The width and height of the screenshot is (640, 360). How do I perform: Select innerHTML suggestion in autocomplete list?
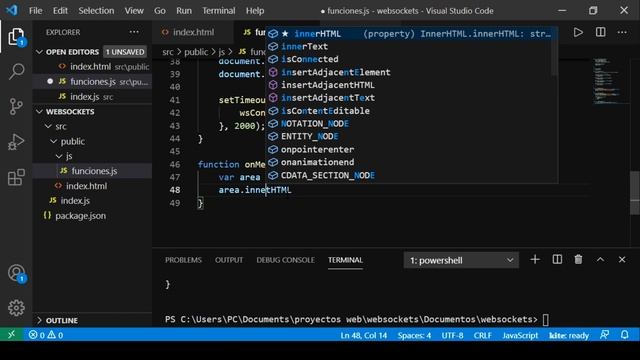(x=412, y=33)
